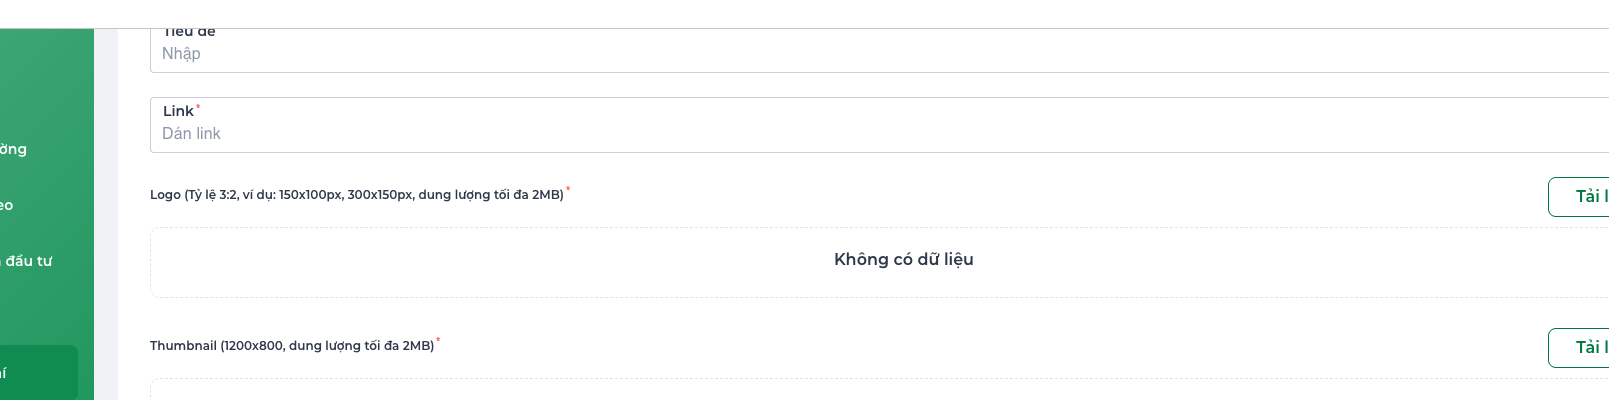
Task: Click the blank white header bar at the top
Action: point(800,13)
